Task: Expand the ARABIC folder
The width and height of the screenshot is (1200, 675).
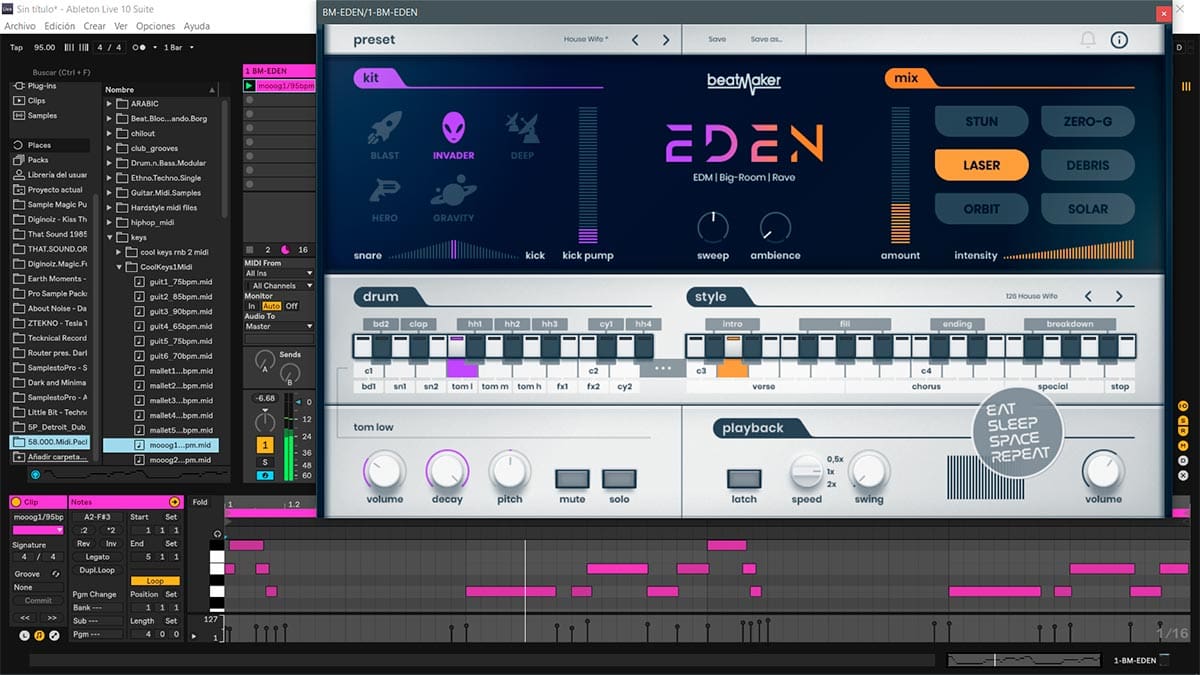Action: pyautogui.click(x=110, y=104)
